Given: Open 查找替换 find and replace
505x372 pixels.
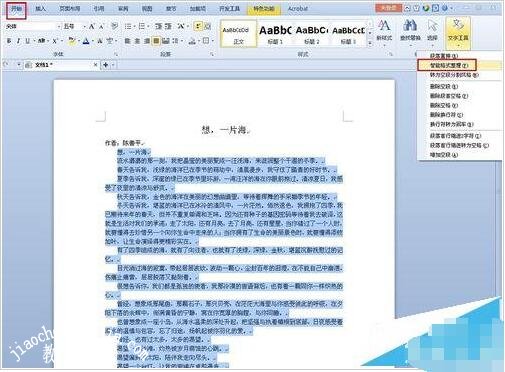Looking at the screenshot, I should pos(410,30).
